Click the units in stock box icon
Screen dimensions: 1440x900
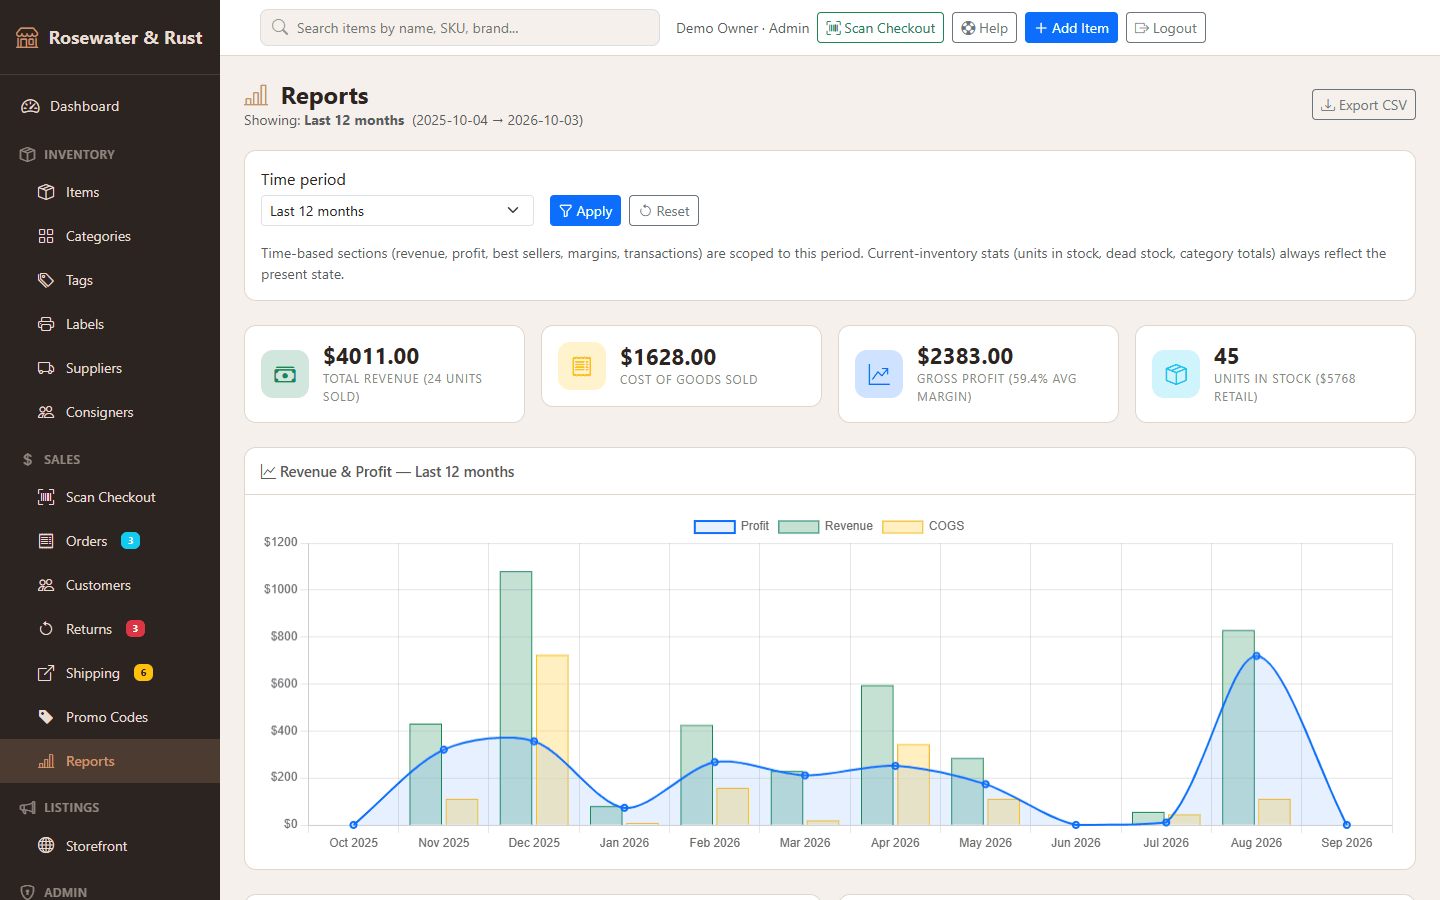click(1176, 374)
